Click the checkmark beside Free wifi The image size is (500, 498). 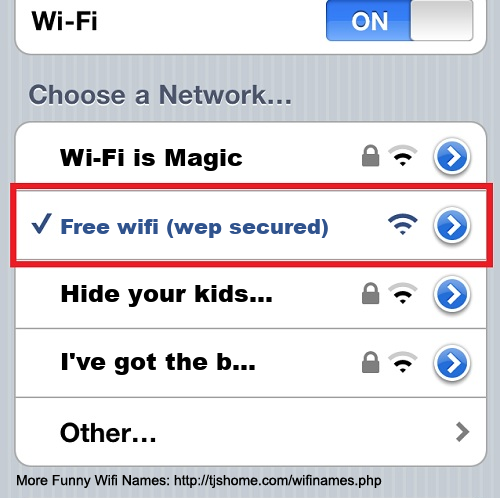(41, 223)
